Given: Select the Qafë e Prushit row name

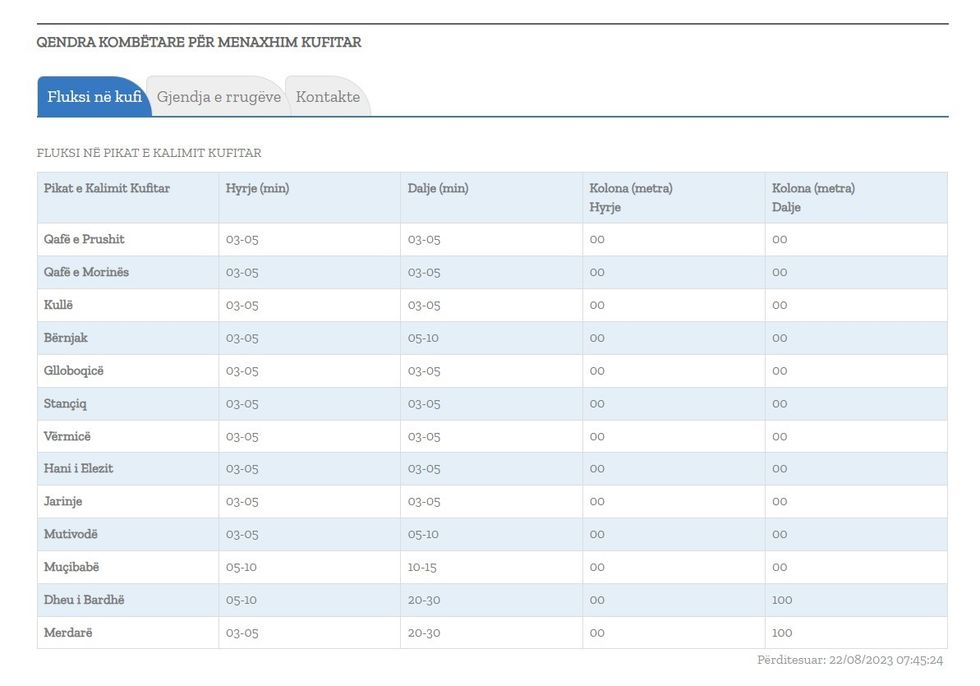Looking at the screenshot, I should [84, 240].
